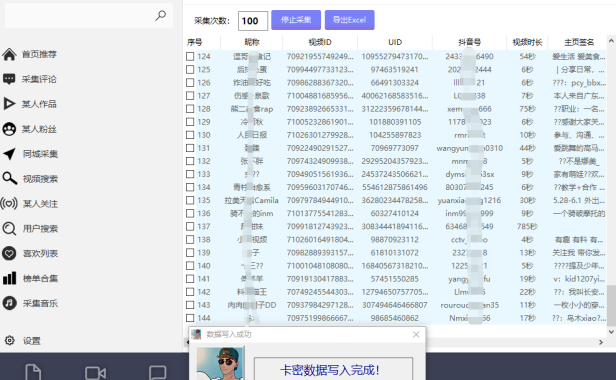This screenshot has width=616, height=380.
Task: Enable the checkbox for row 132
Action: click(x=190, y=161)
